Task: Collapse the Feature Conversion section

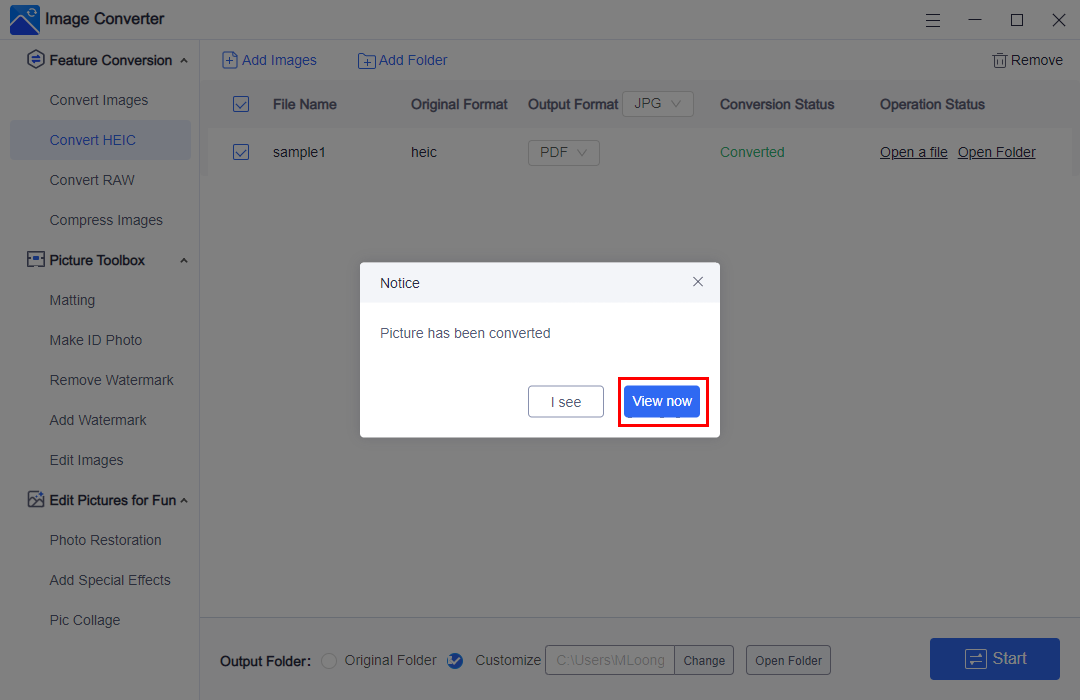Action: 184,61
